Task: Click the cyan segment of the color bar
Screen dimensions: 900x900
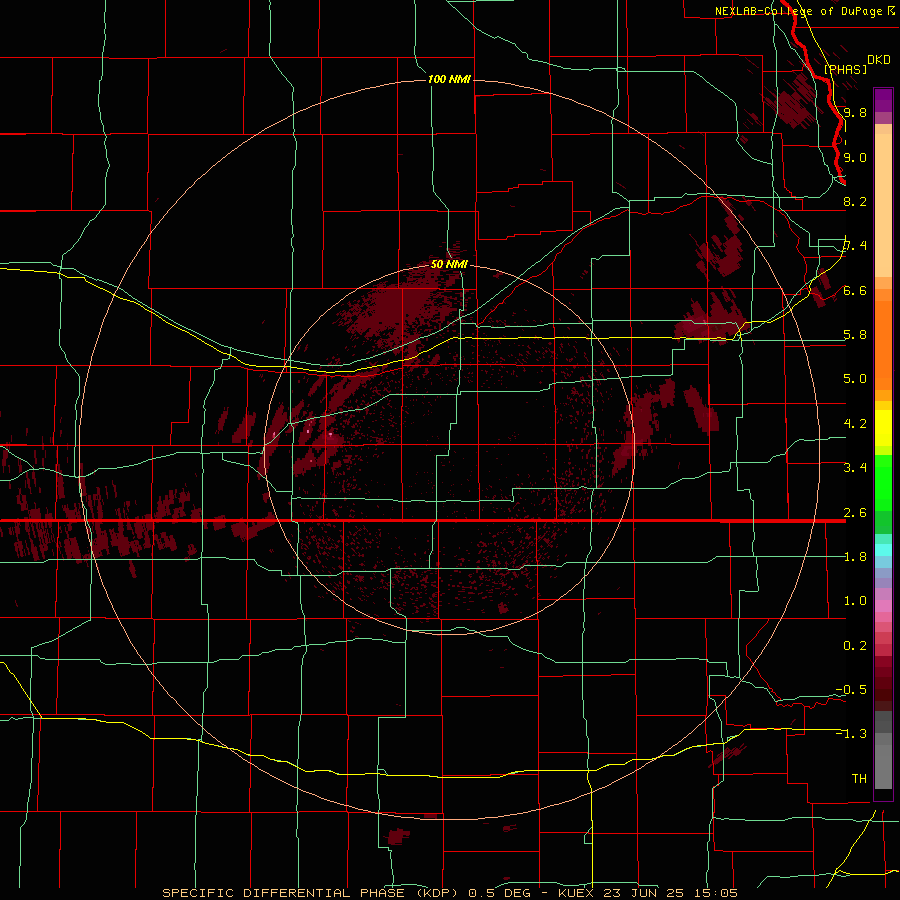Action: [x=883, y=550]
